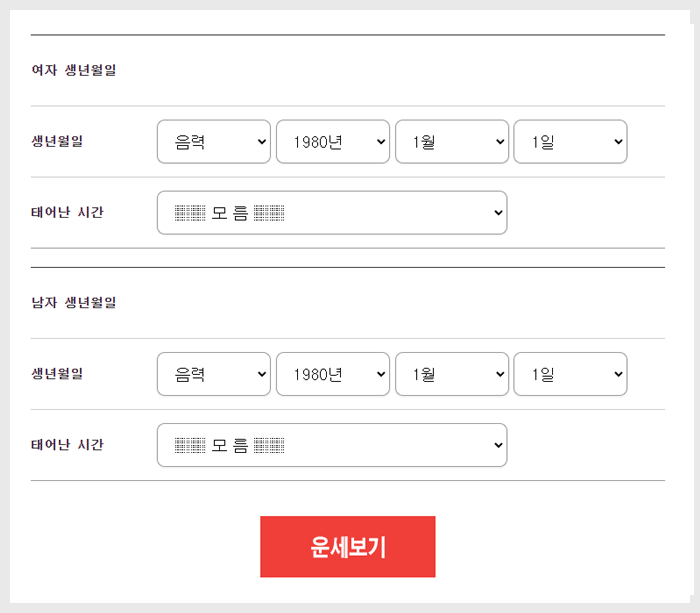
Task: Click the chevron arrow on man's day dropdown
Action: point(618,374)
